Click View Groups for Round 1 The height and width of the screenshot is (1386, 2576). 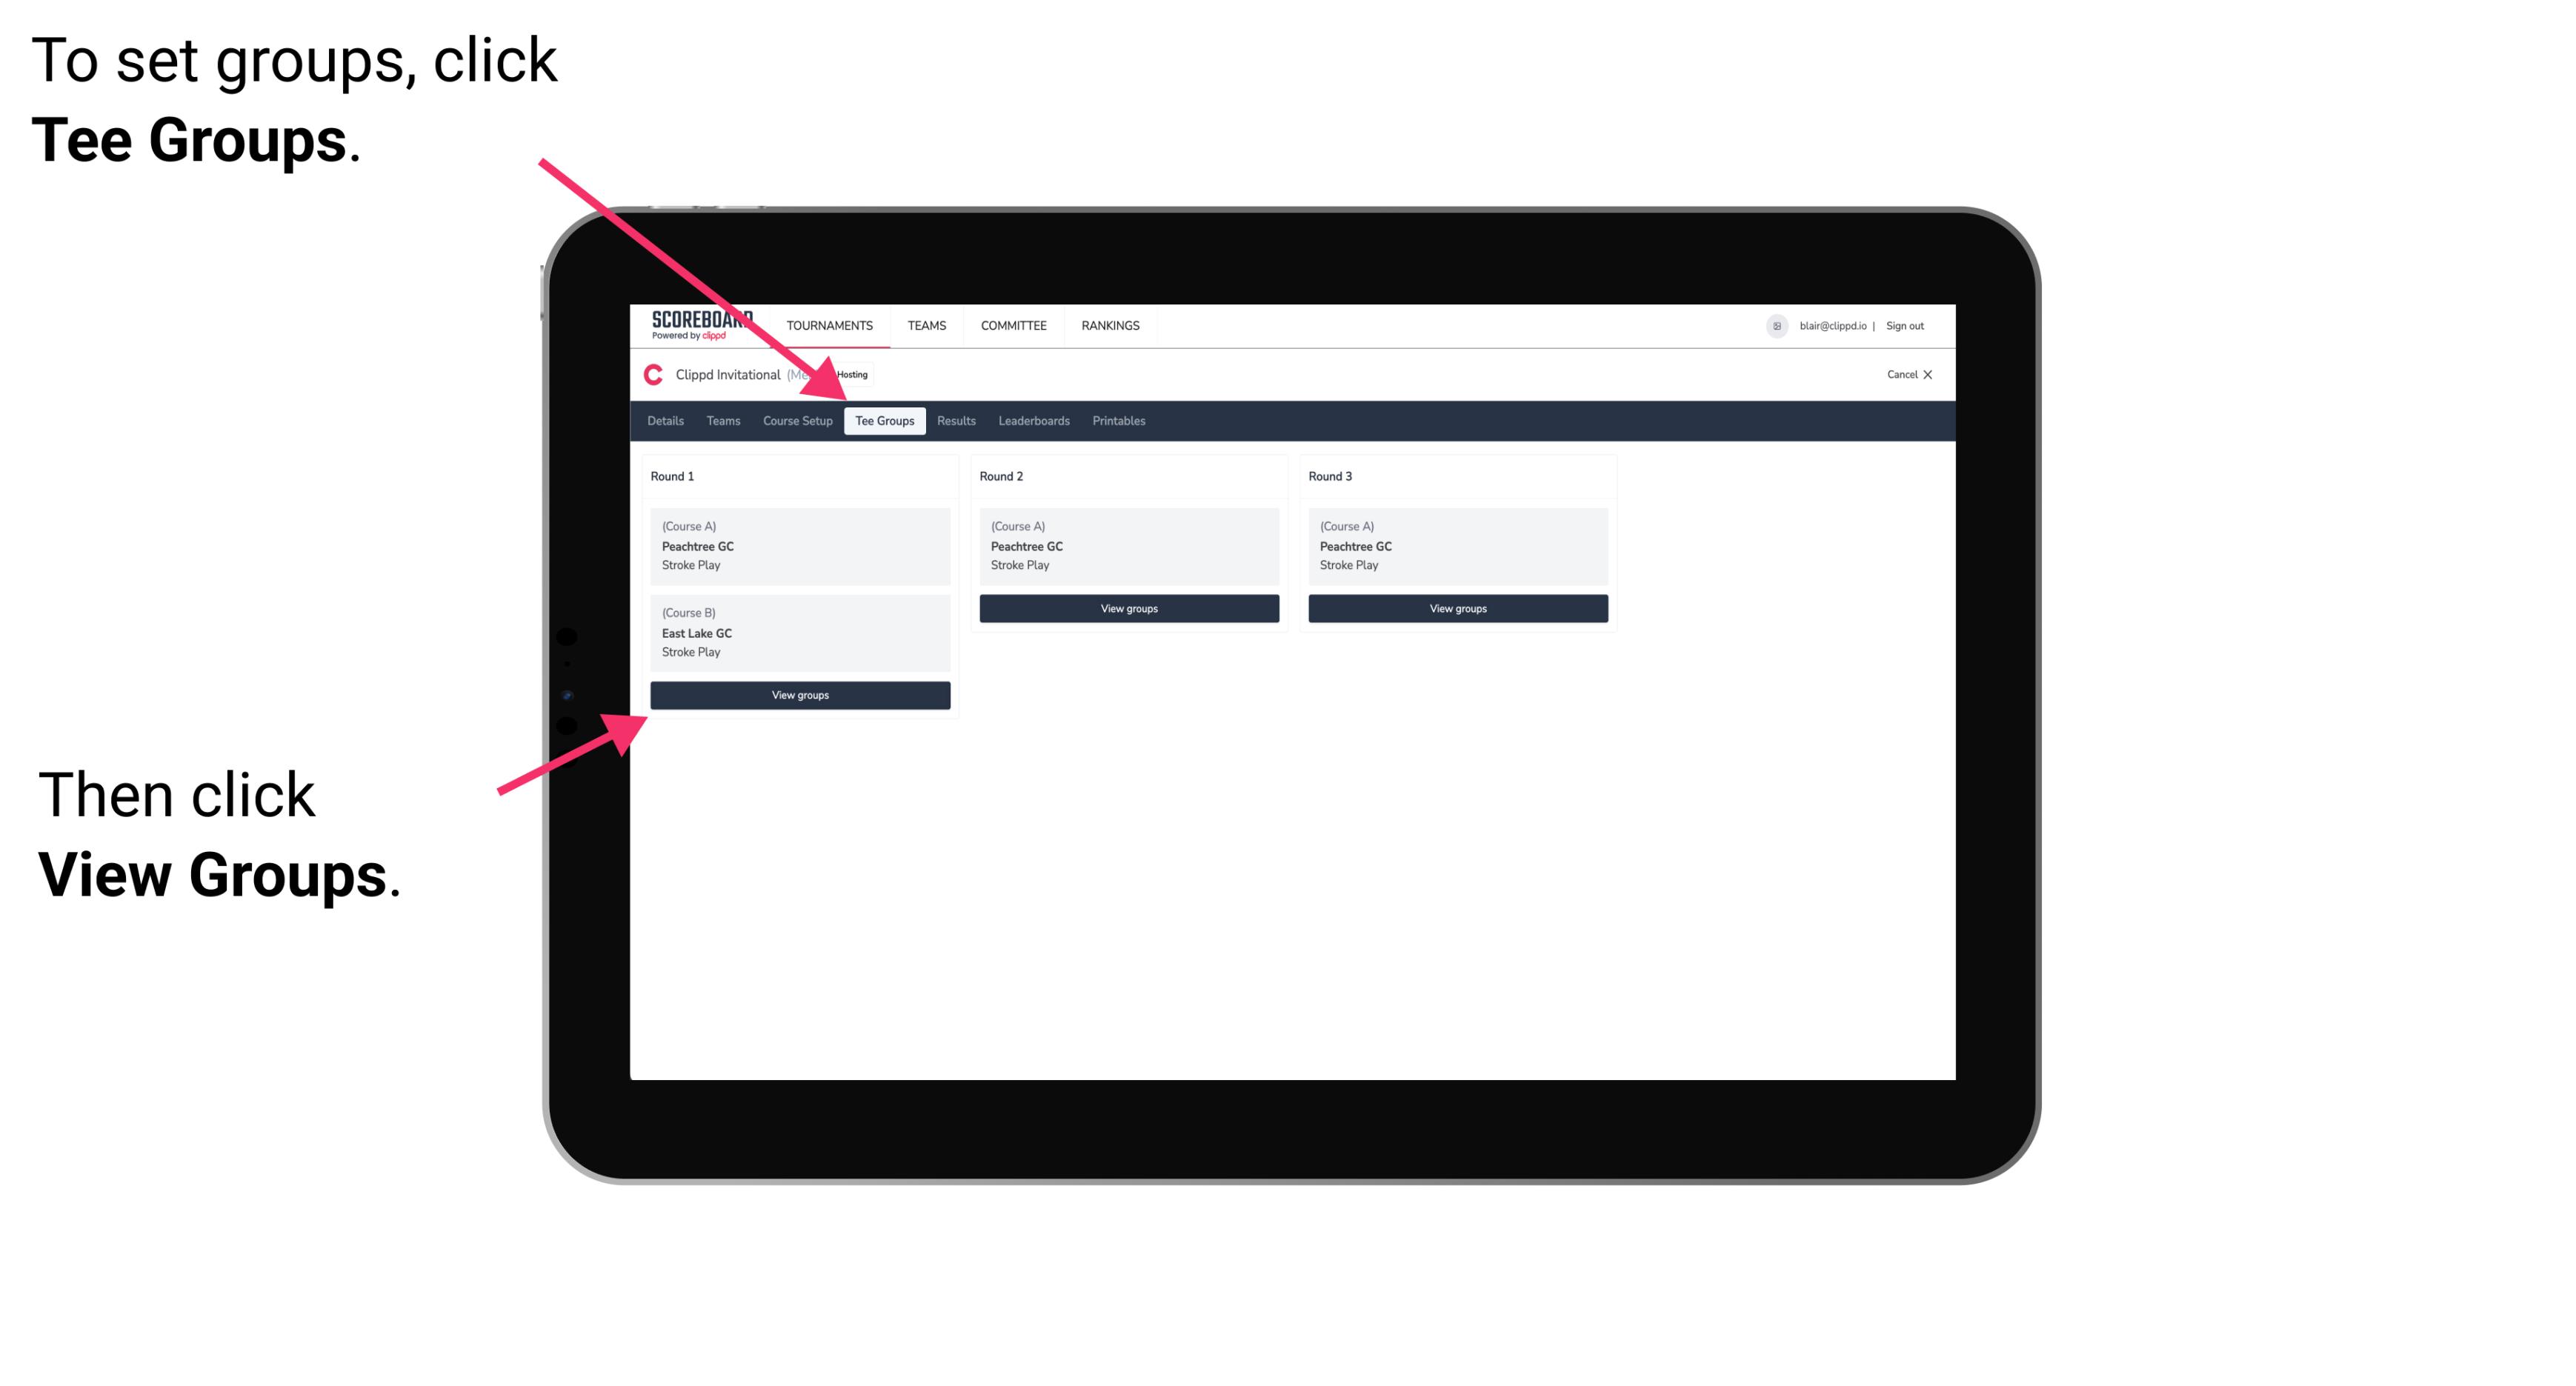(801, 696)
